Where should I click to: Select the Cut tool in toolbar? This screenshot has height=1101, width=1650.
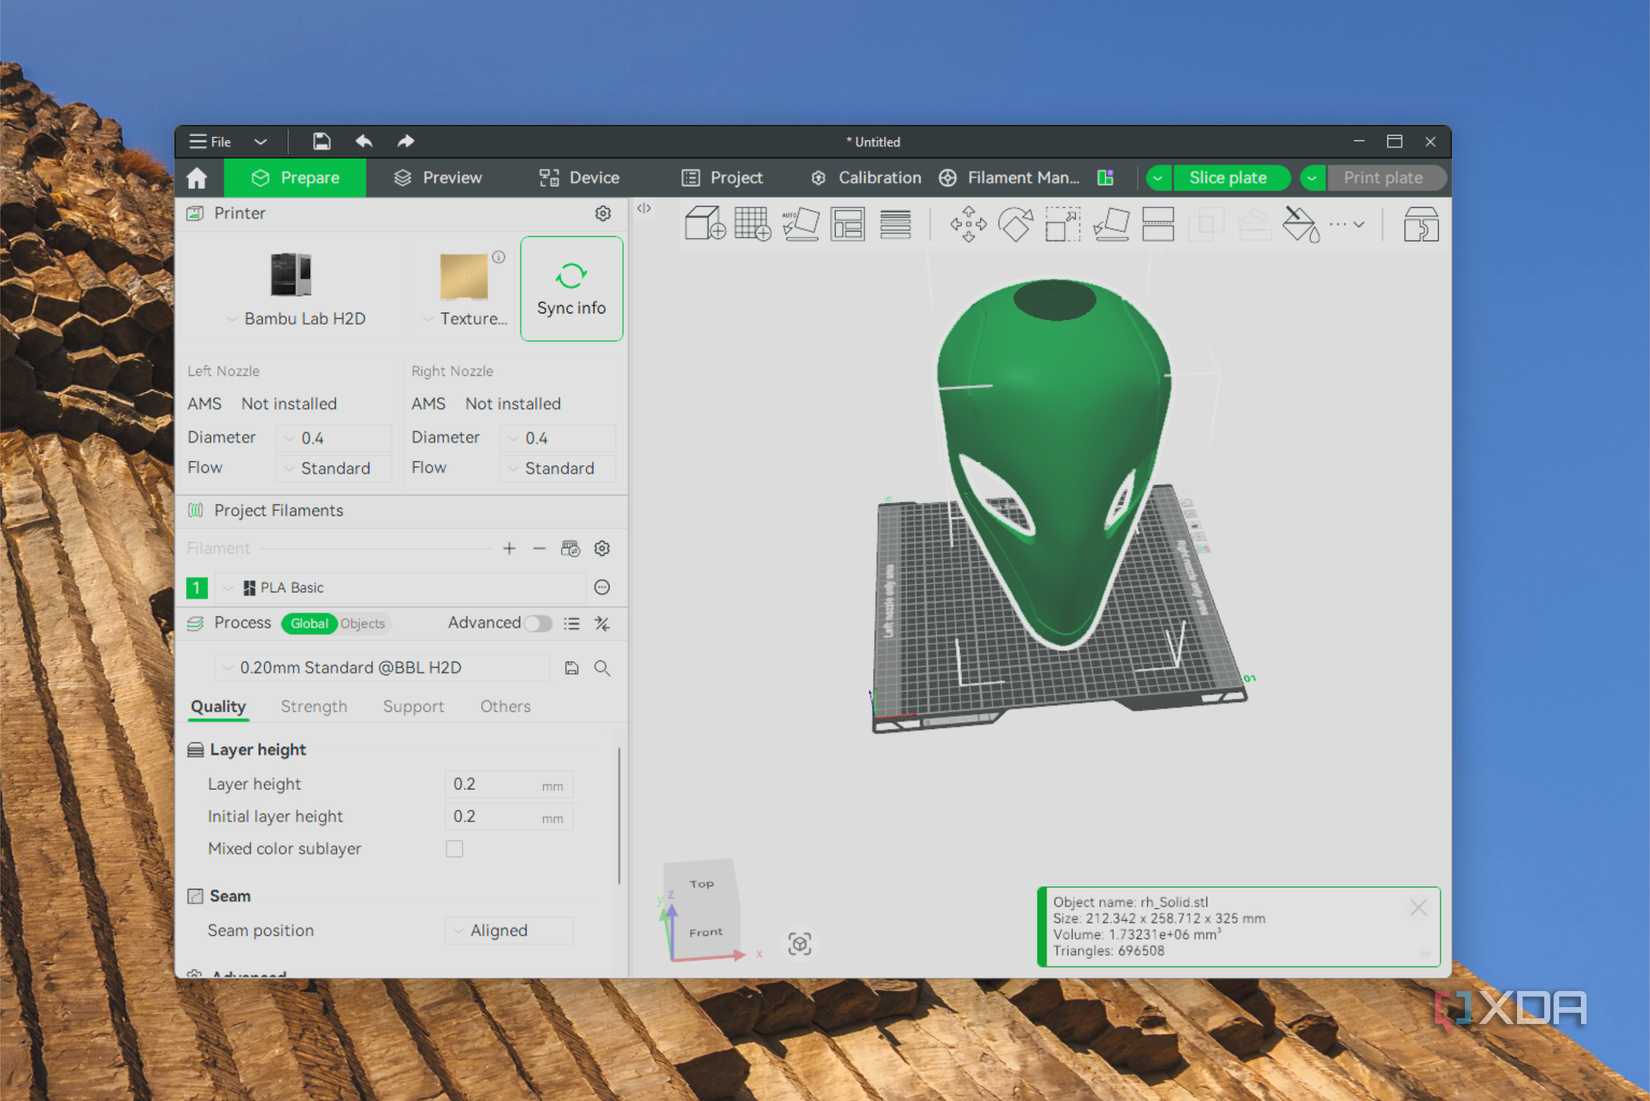[x=1158, y=224]
